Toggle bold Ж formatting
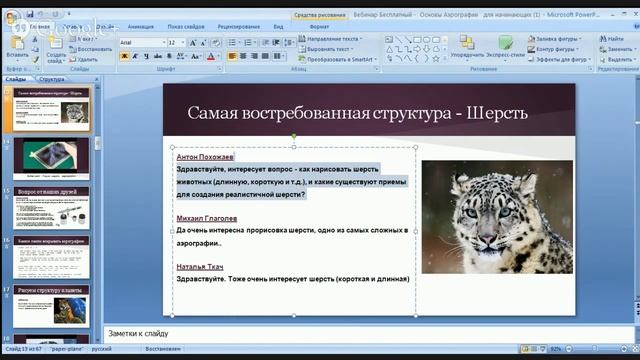640x360 pixels. pyautogui.click(x=124, y=56)
